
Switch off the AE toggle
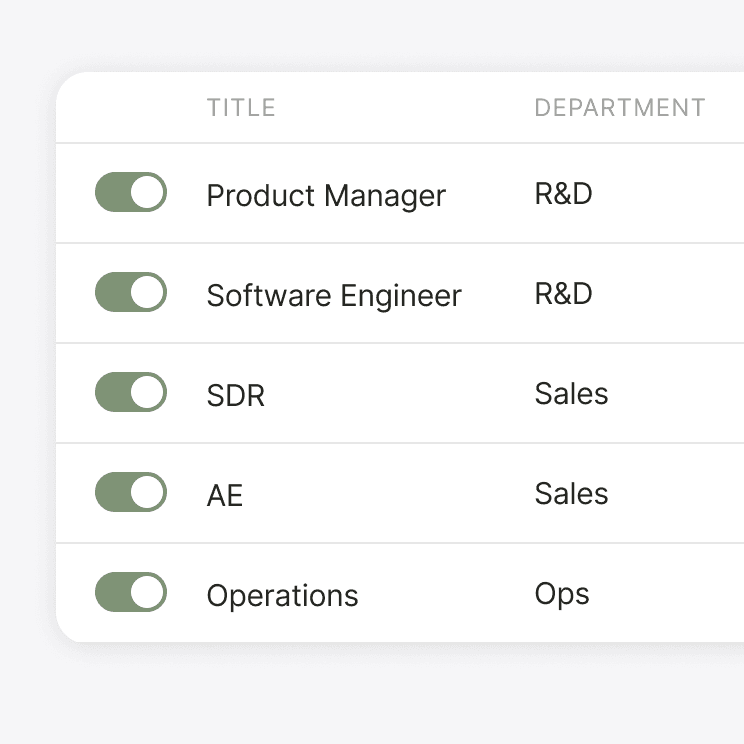(131, 492)
